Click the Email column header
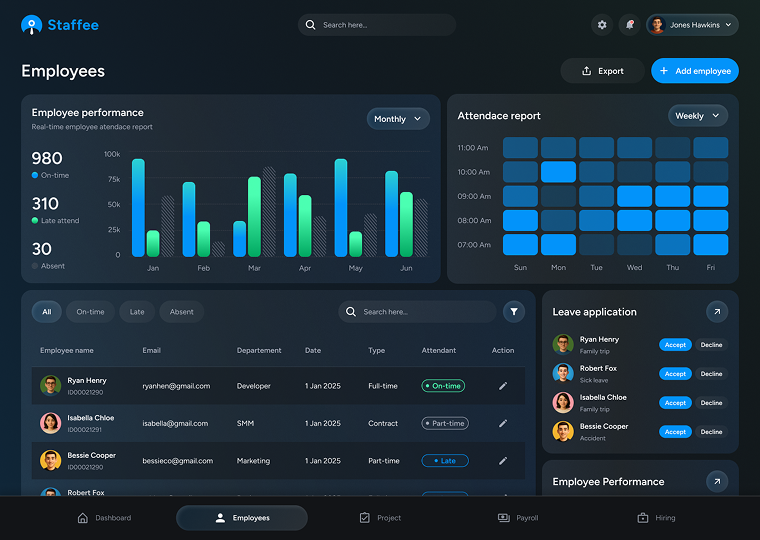The width and height of the screenshot is (760, 540). [151, 350]
